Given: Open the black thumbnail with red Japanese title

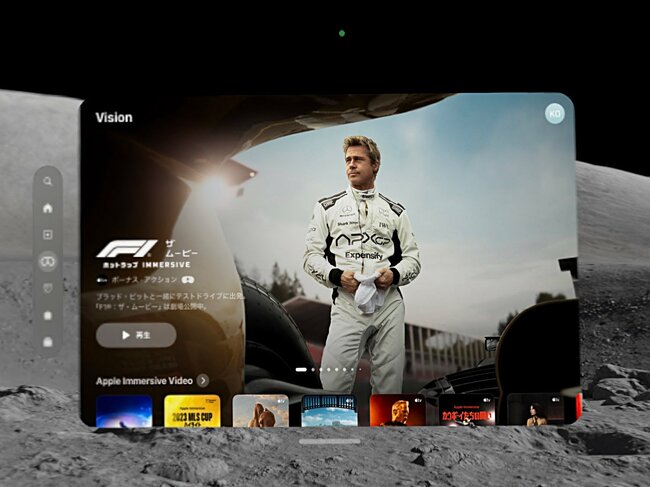Looking at the screenshot, I should (466, 410).
